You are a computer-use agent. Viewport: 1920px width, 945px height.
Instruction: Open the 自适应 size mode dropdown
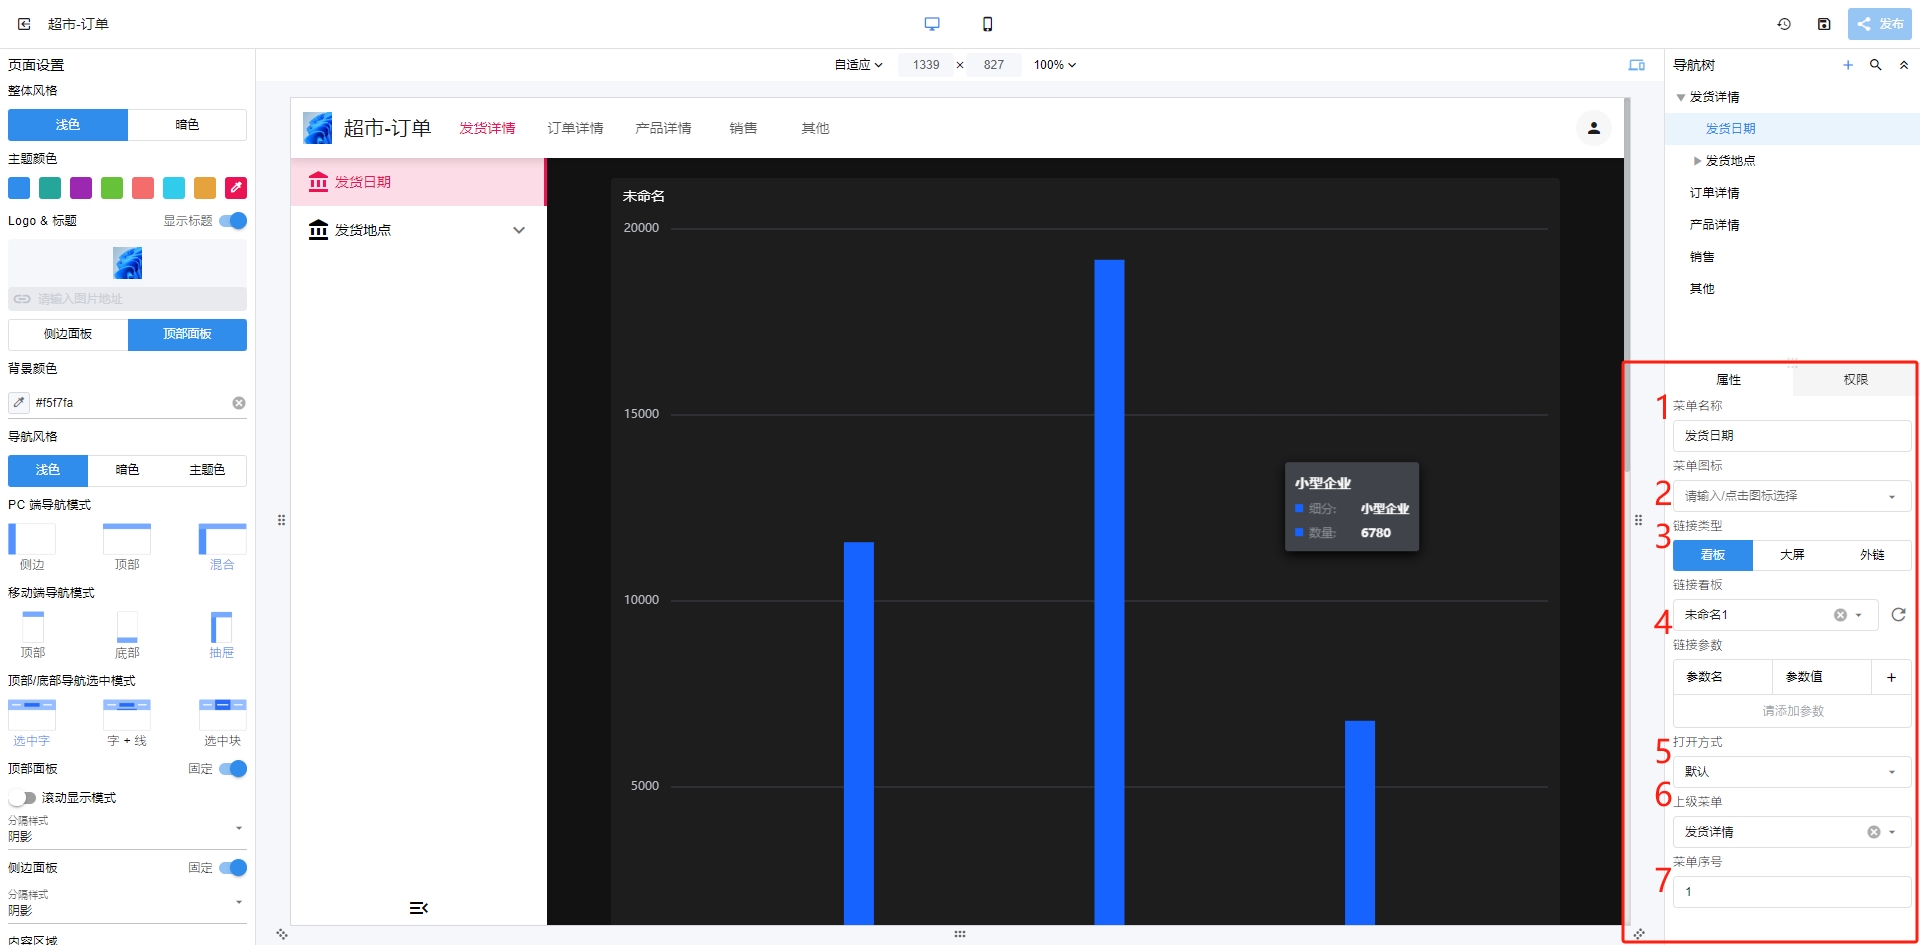859,65
